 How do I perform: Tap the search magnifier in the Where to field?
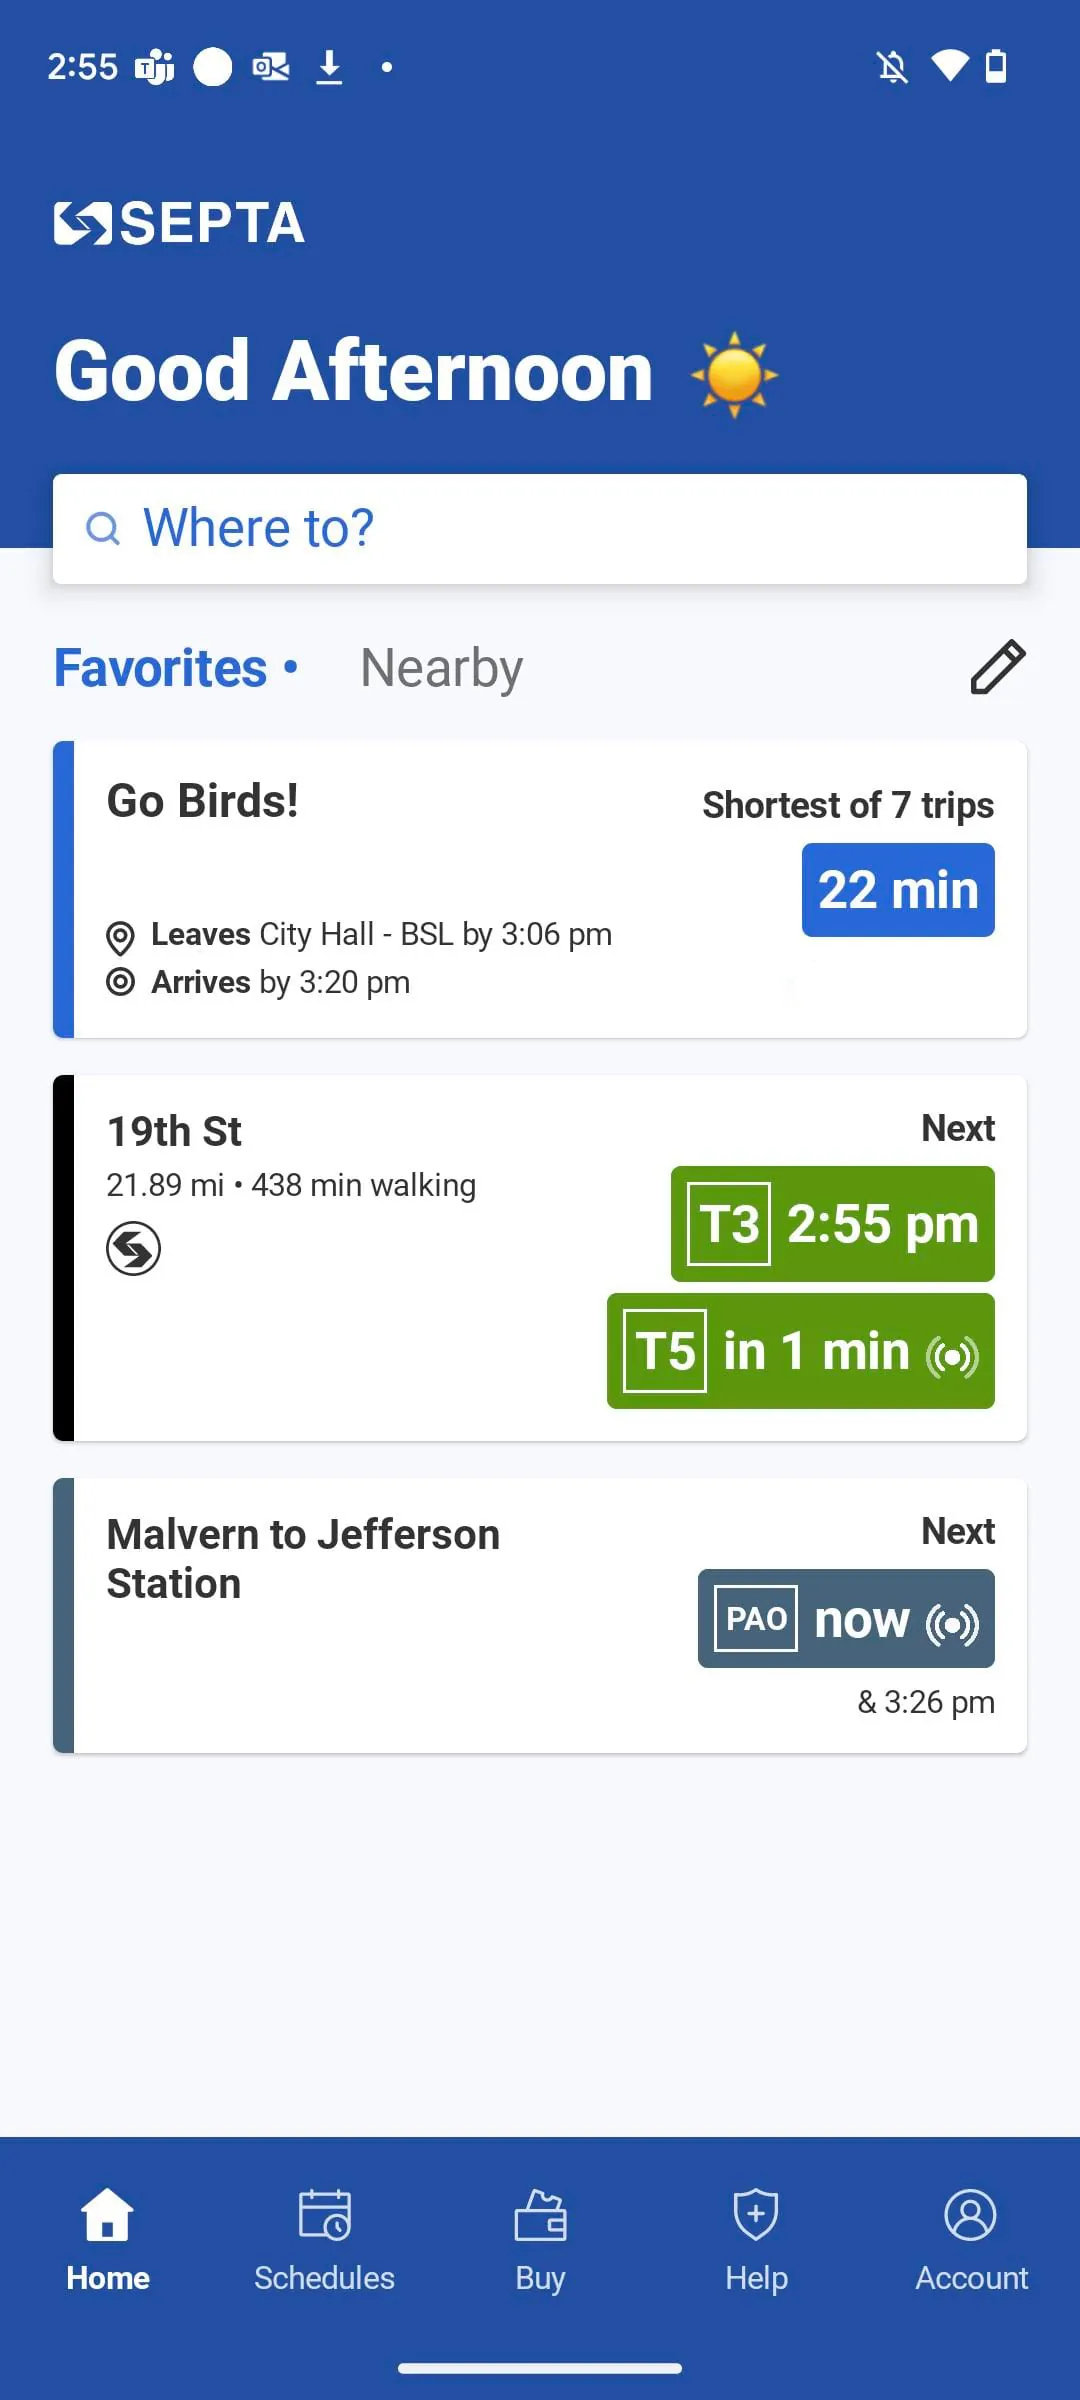click(x=104, y=527)
